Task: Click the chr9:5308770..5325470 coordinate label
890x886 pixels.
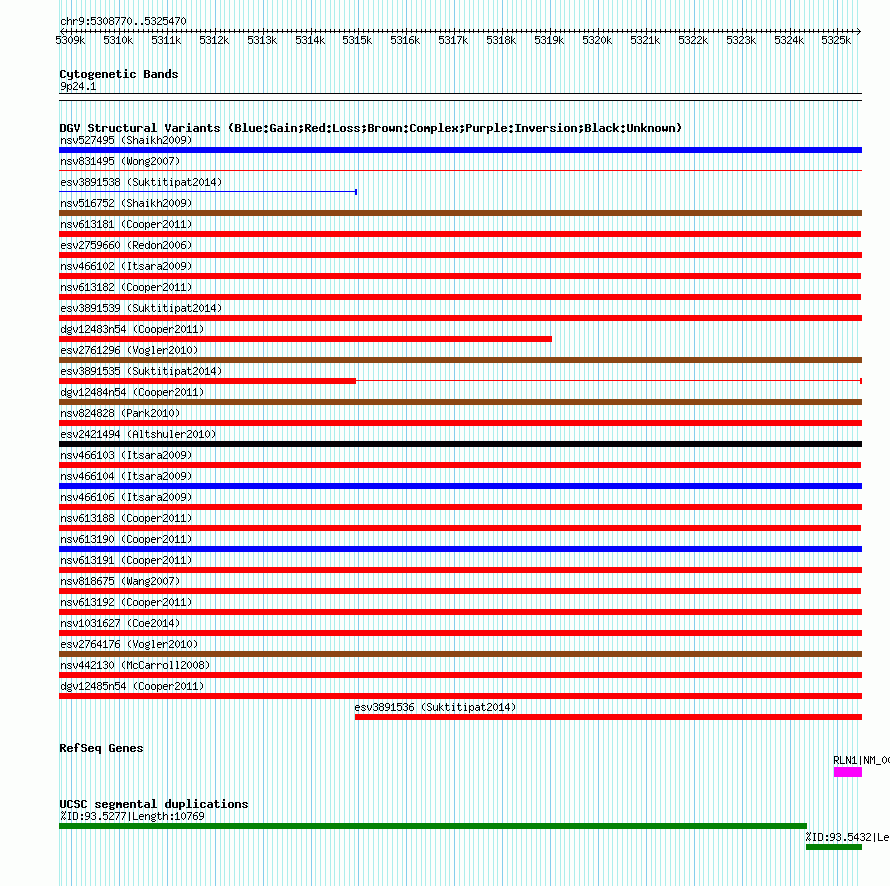Action: (123, 21)
